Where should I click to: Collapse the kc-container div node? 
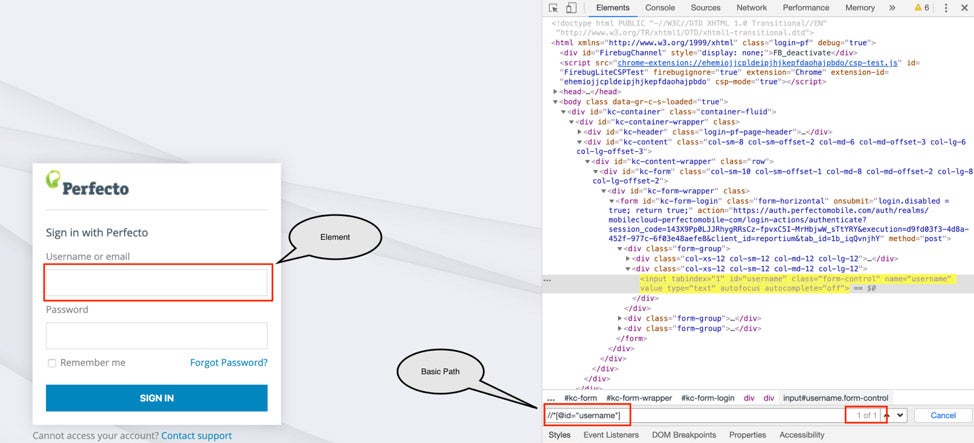tap(563, 112)
